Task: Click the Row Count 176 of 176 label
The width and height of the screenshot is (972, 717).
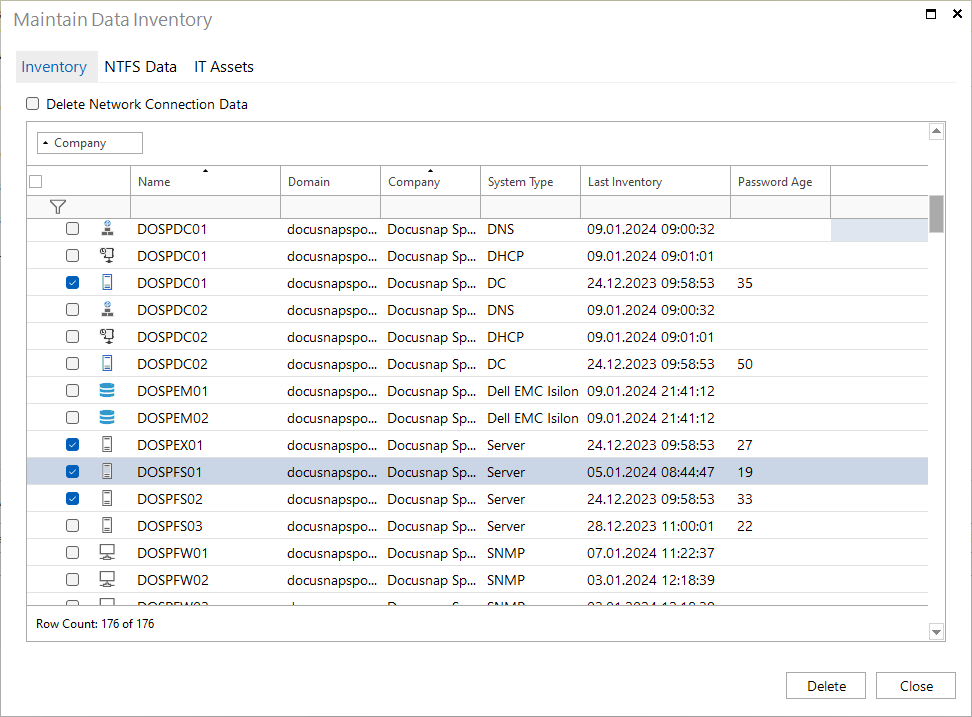Action: (95, 623)
